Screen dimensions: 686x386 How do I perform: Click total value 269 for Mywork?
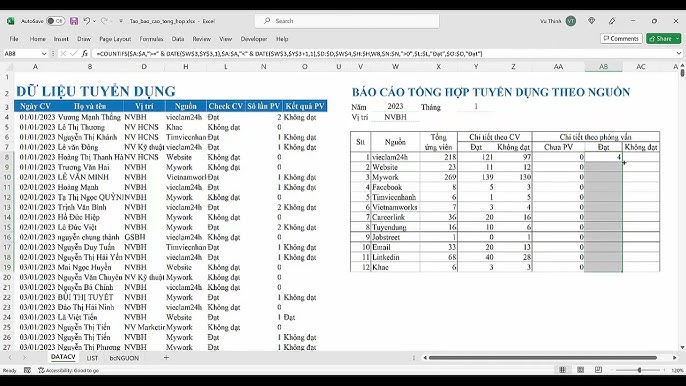click(439, 177)
